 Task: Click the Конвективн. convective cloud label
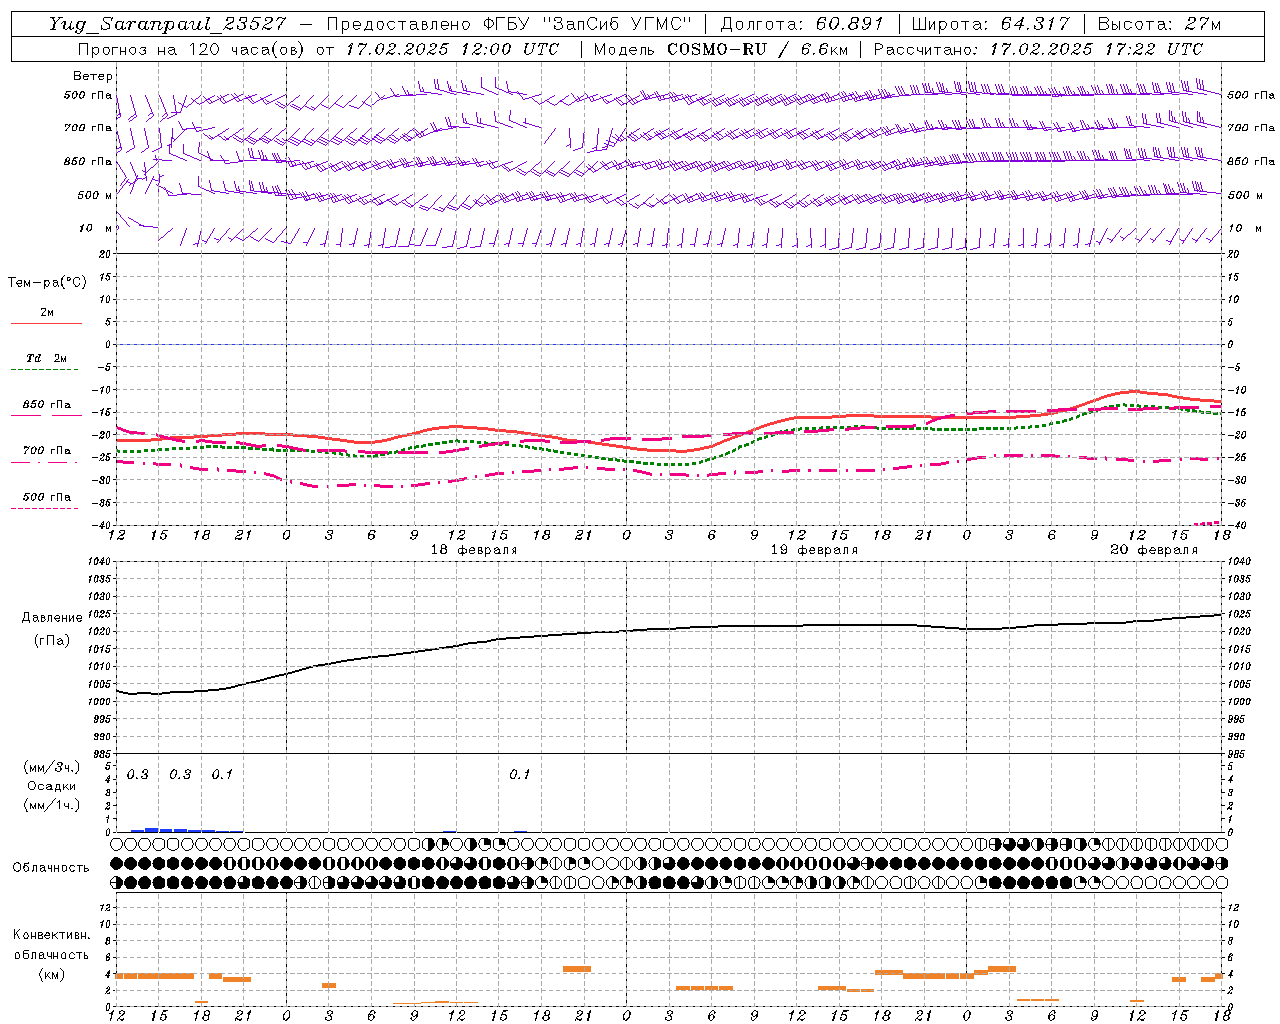click(x=51, y=935)
